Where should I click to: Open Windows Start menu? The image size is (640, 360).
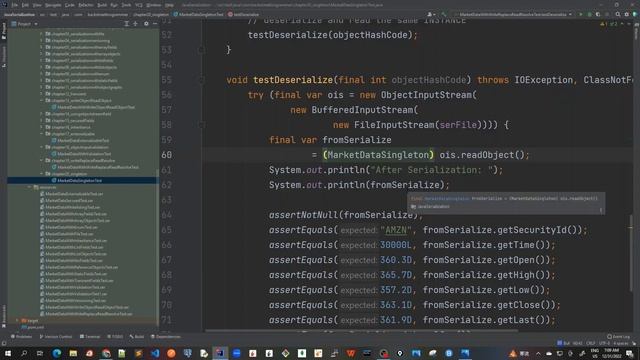coord(7,353)
